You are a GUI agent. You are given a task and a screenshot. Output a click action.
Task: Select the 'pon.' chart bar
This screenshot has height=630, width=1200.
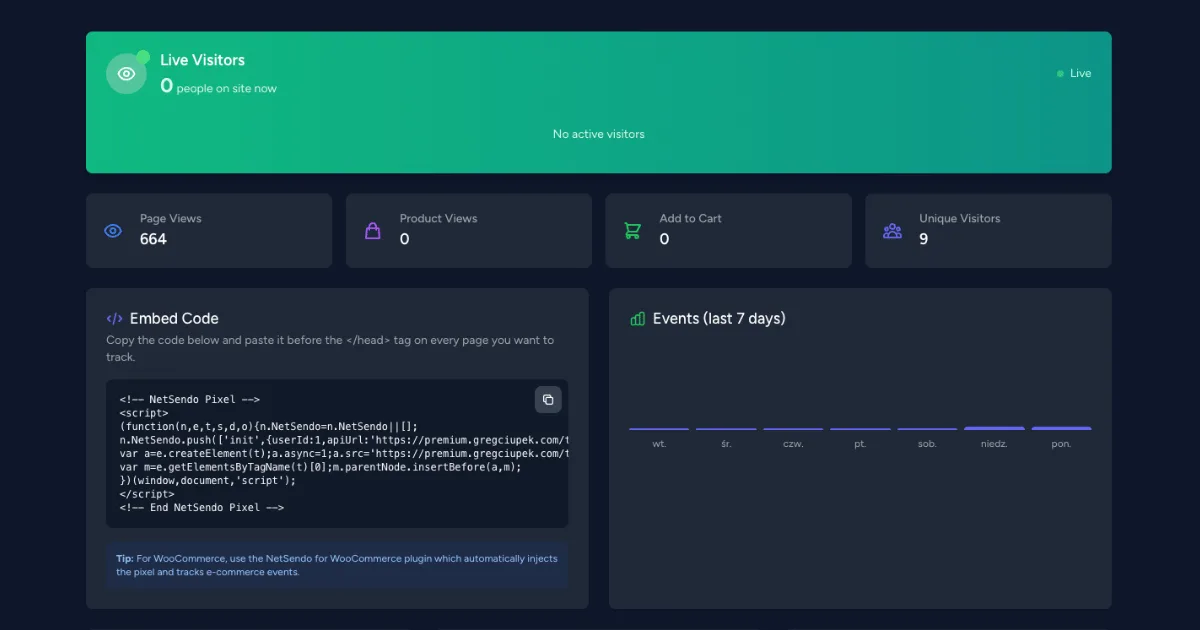[1061, 428]
